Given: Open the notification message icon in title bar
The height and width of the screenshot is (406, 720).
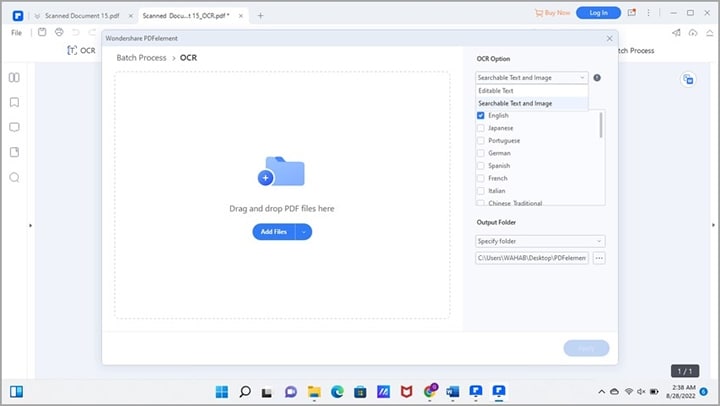Looking at the screenshot, I should [632, 13].
